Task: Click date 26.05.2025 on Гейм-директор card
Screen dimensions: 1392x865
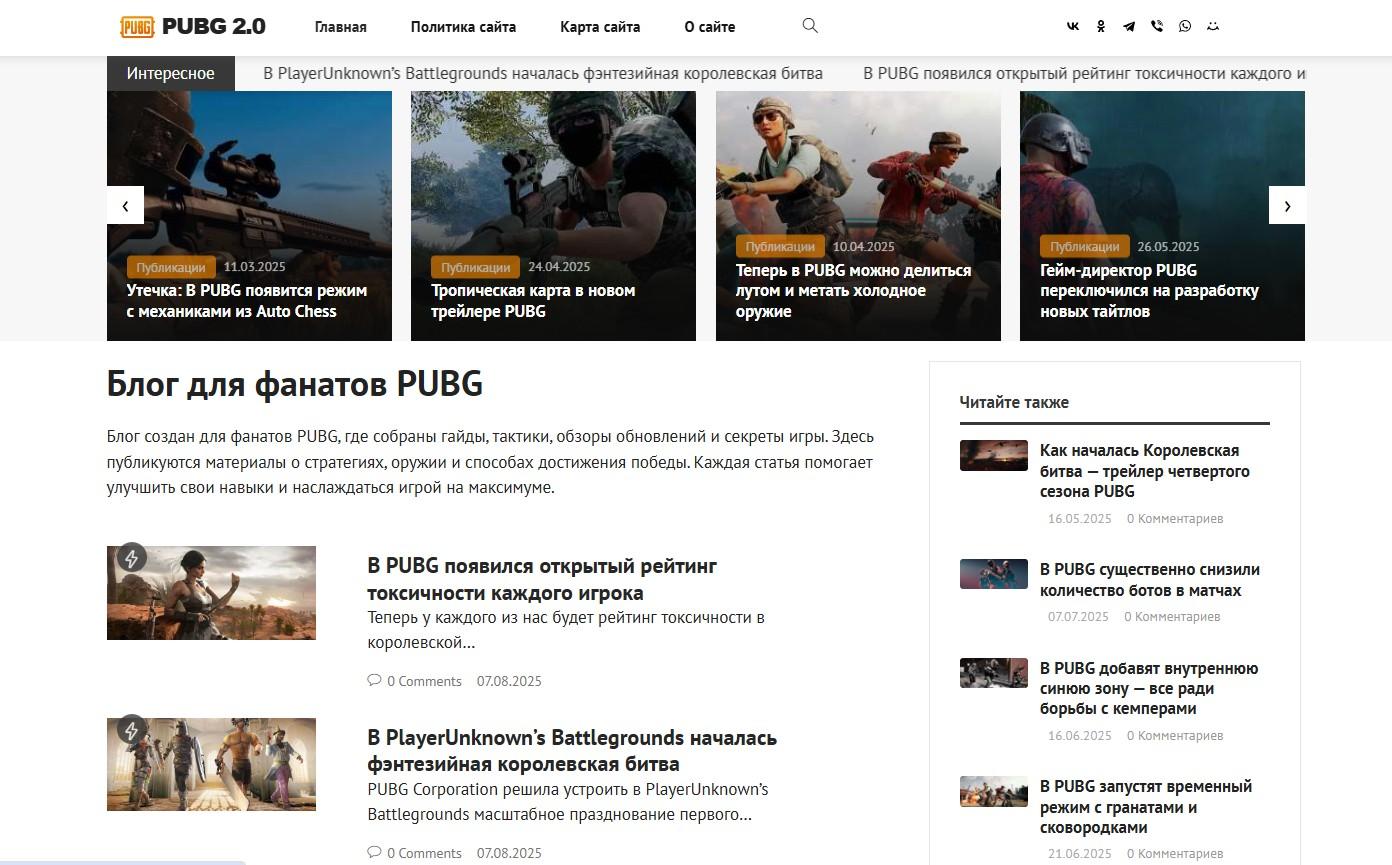Action: click(x=1168, y=246)
